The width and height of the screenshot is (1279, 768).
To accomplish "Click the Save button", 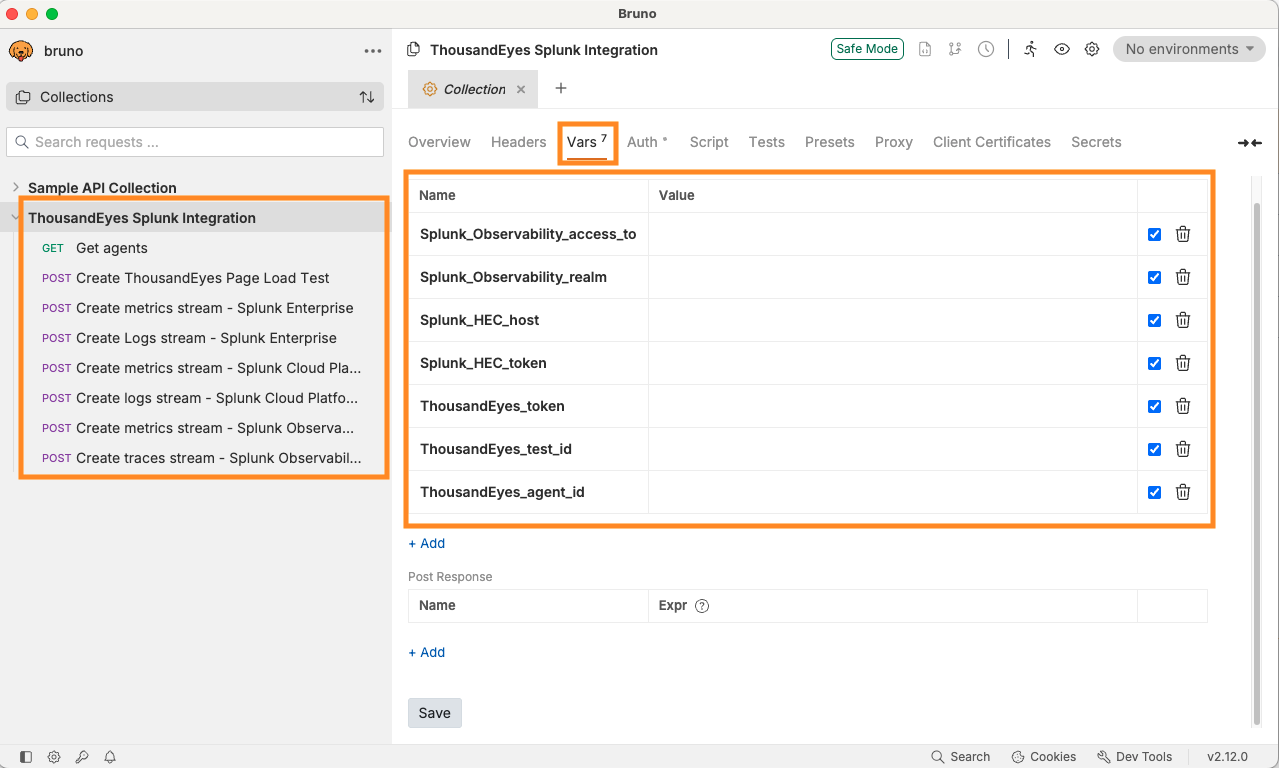I will click(434, 713).
